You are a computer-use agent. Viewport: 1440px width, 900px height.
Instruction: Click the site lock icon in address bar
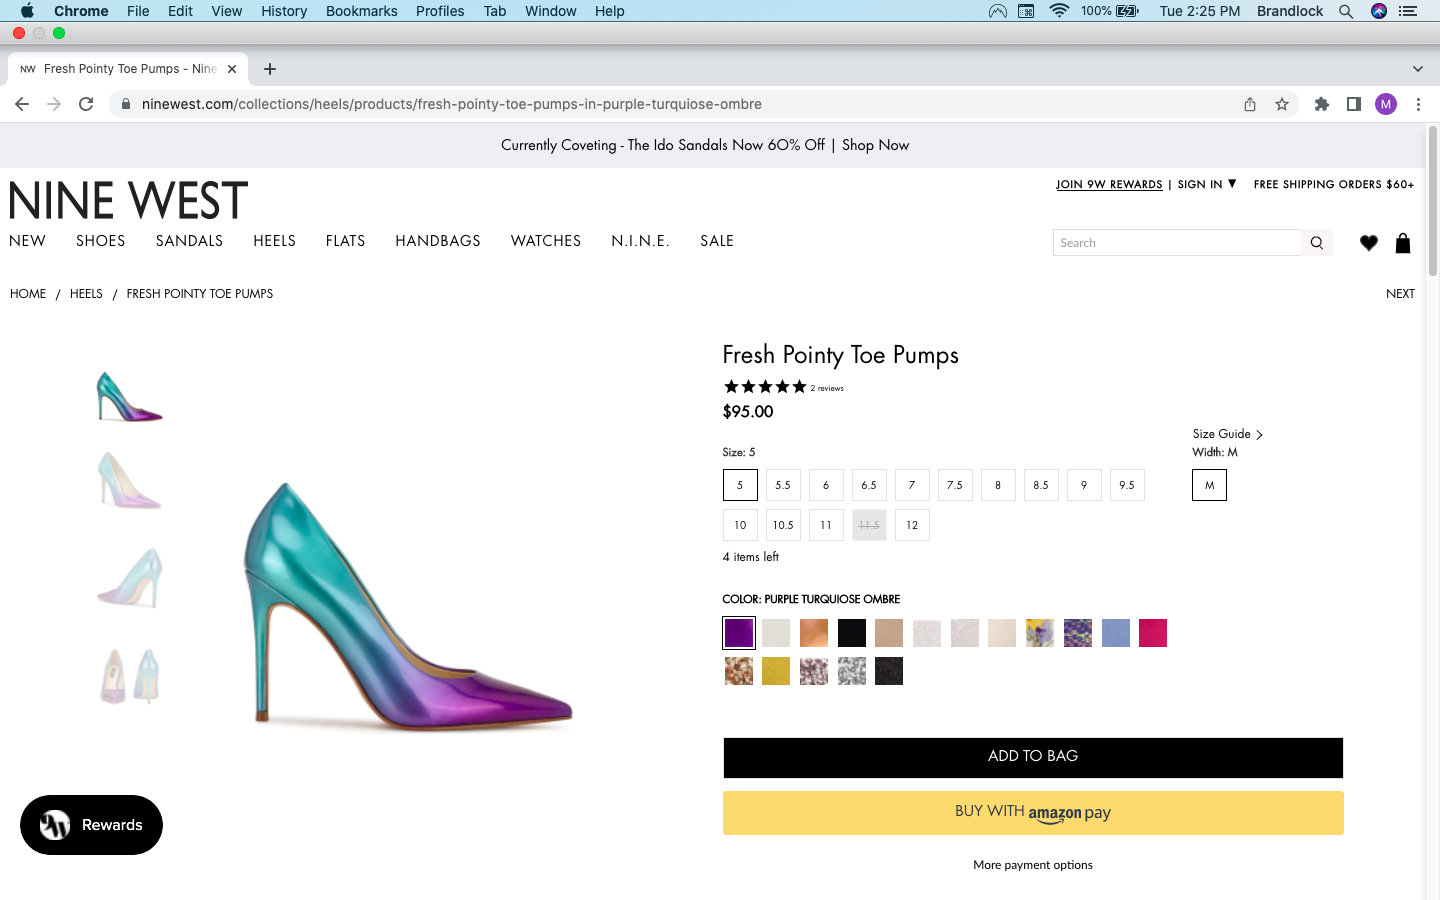pyautogui.click(x=125, y=104)
